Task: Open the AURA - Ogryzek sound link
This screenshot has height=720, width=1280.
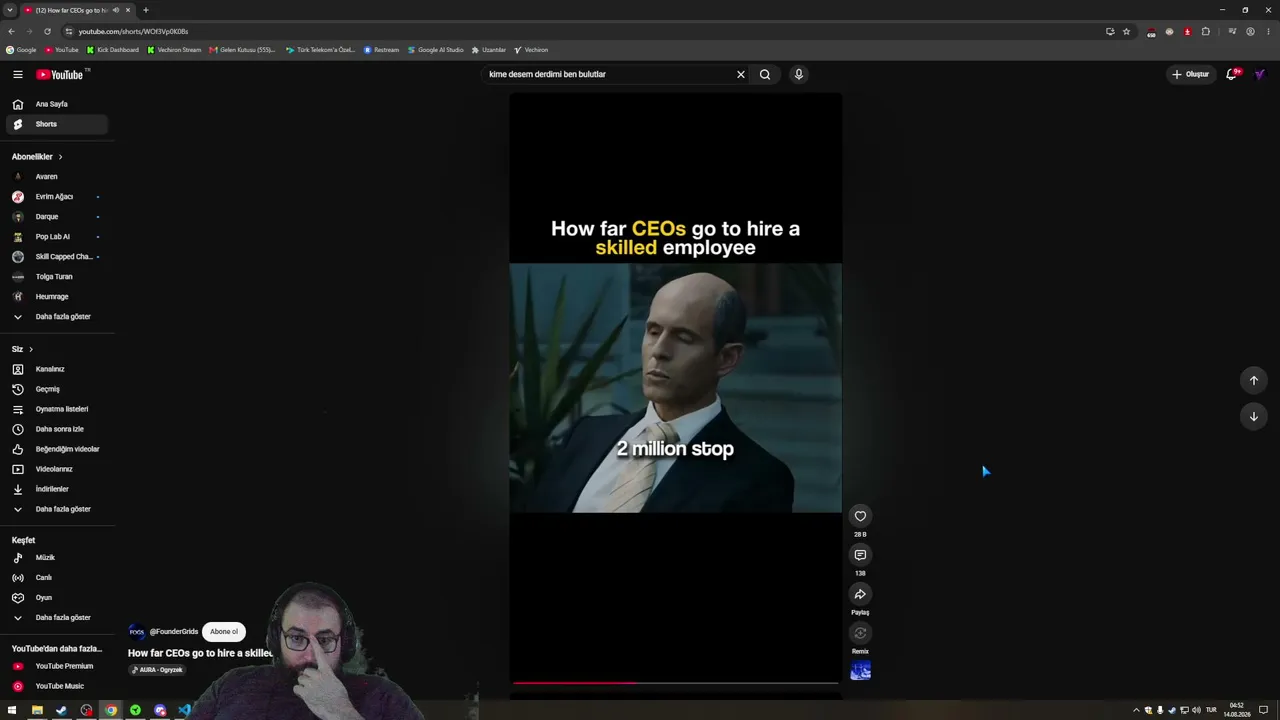Action: tap(157, 670)
